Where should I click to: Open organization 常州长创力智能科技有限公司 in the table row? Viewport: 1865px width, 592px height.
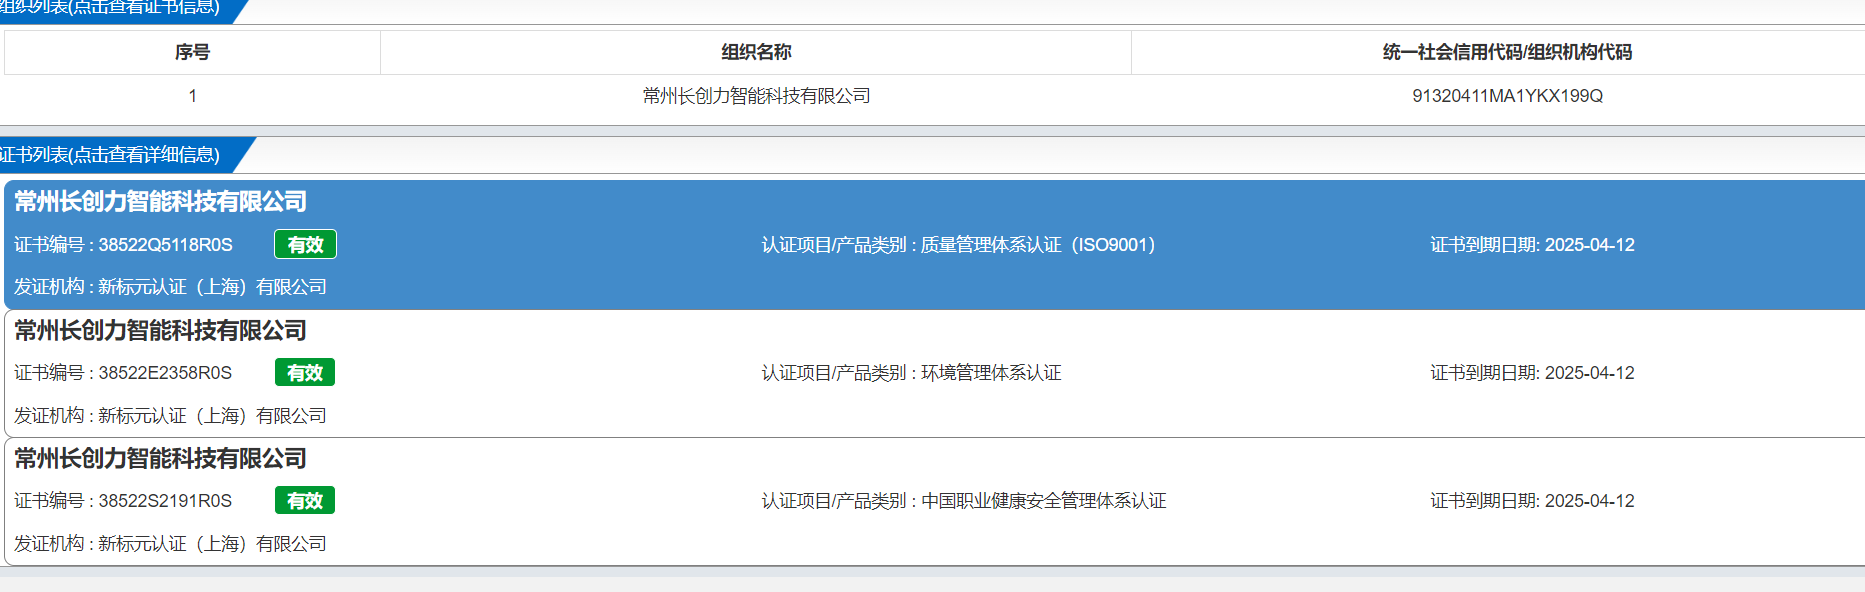[x=756, y=96]
